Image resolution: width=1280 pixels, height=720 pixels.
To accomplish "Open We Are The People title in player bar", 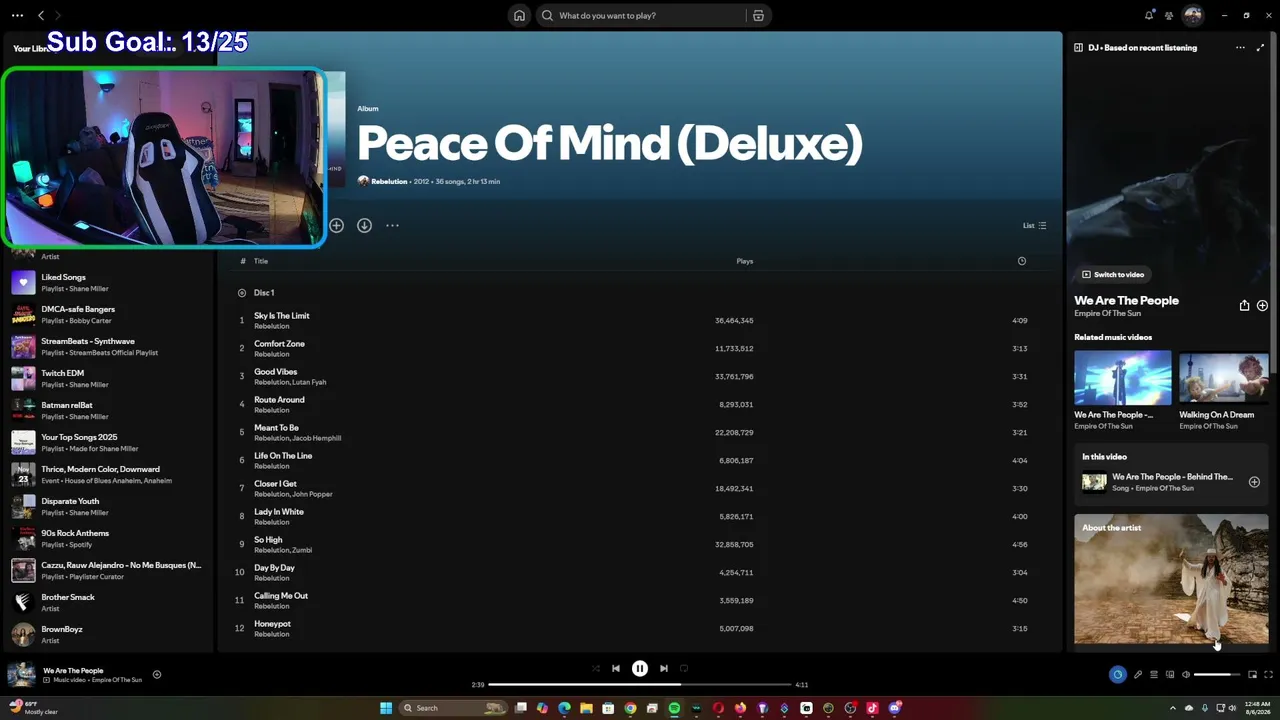I will [x=73, y=671].
